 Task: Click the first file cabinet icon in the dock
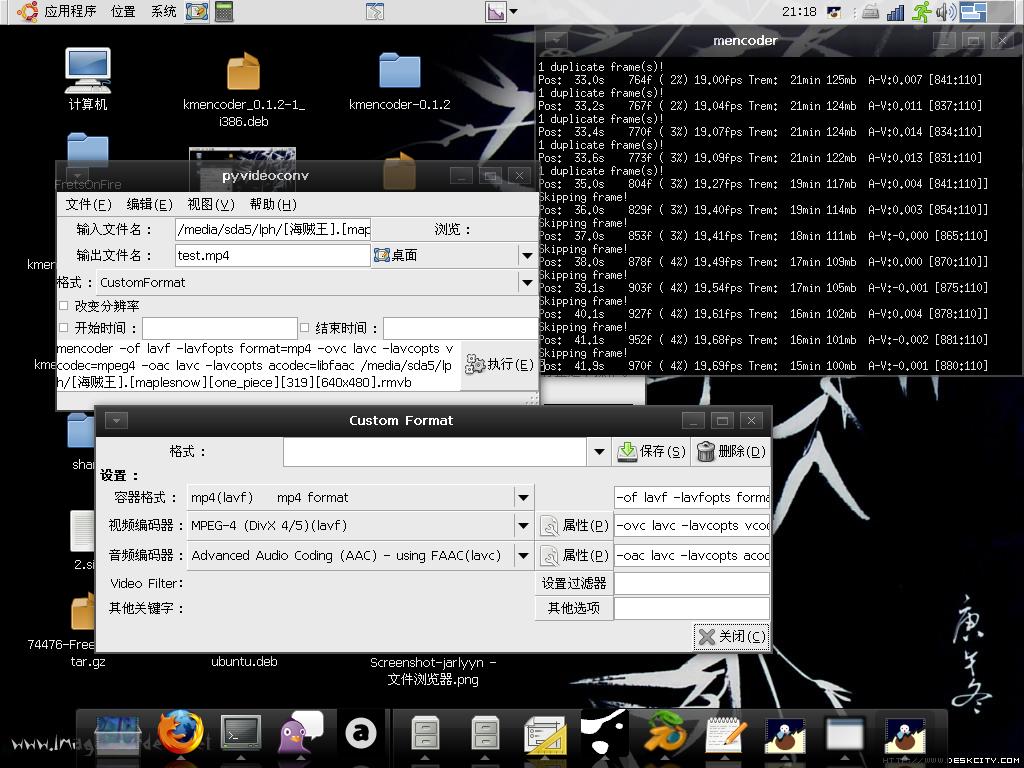click(x=425, y=733)
